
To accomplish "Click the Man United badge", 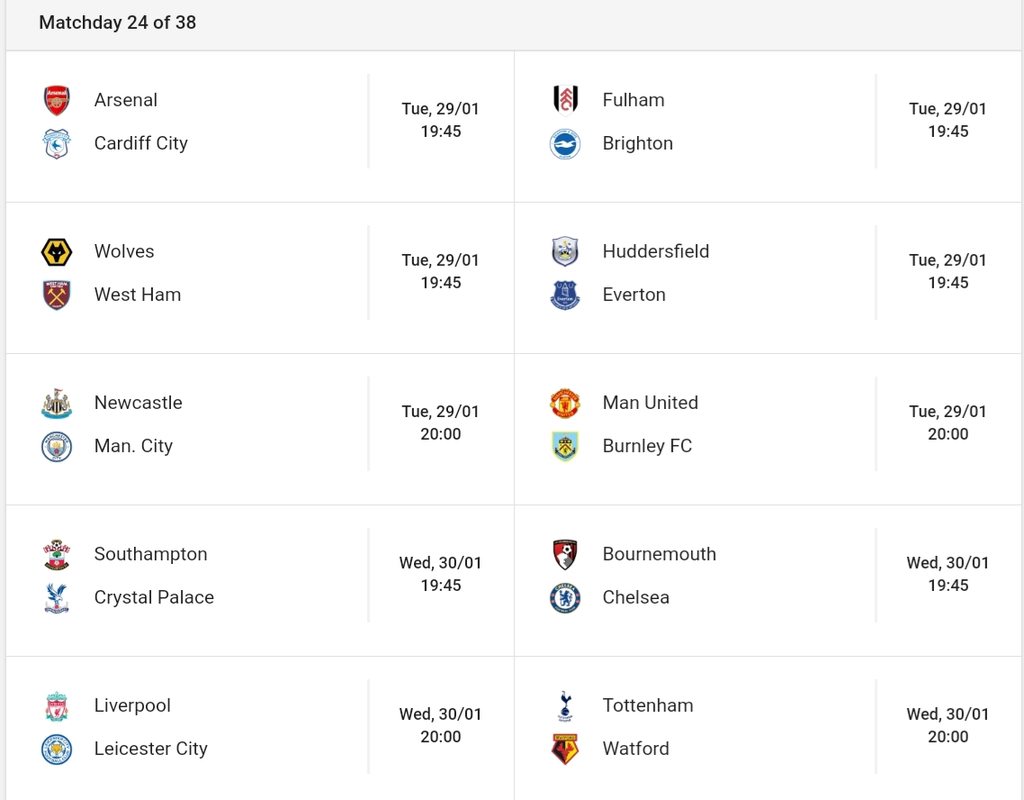I will point(565,403).
